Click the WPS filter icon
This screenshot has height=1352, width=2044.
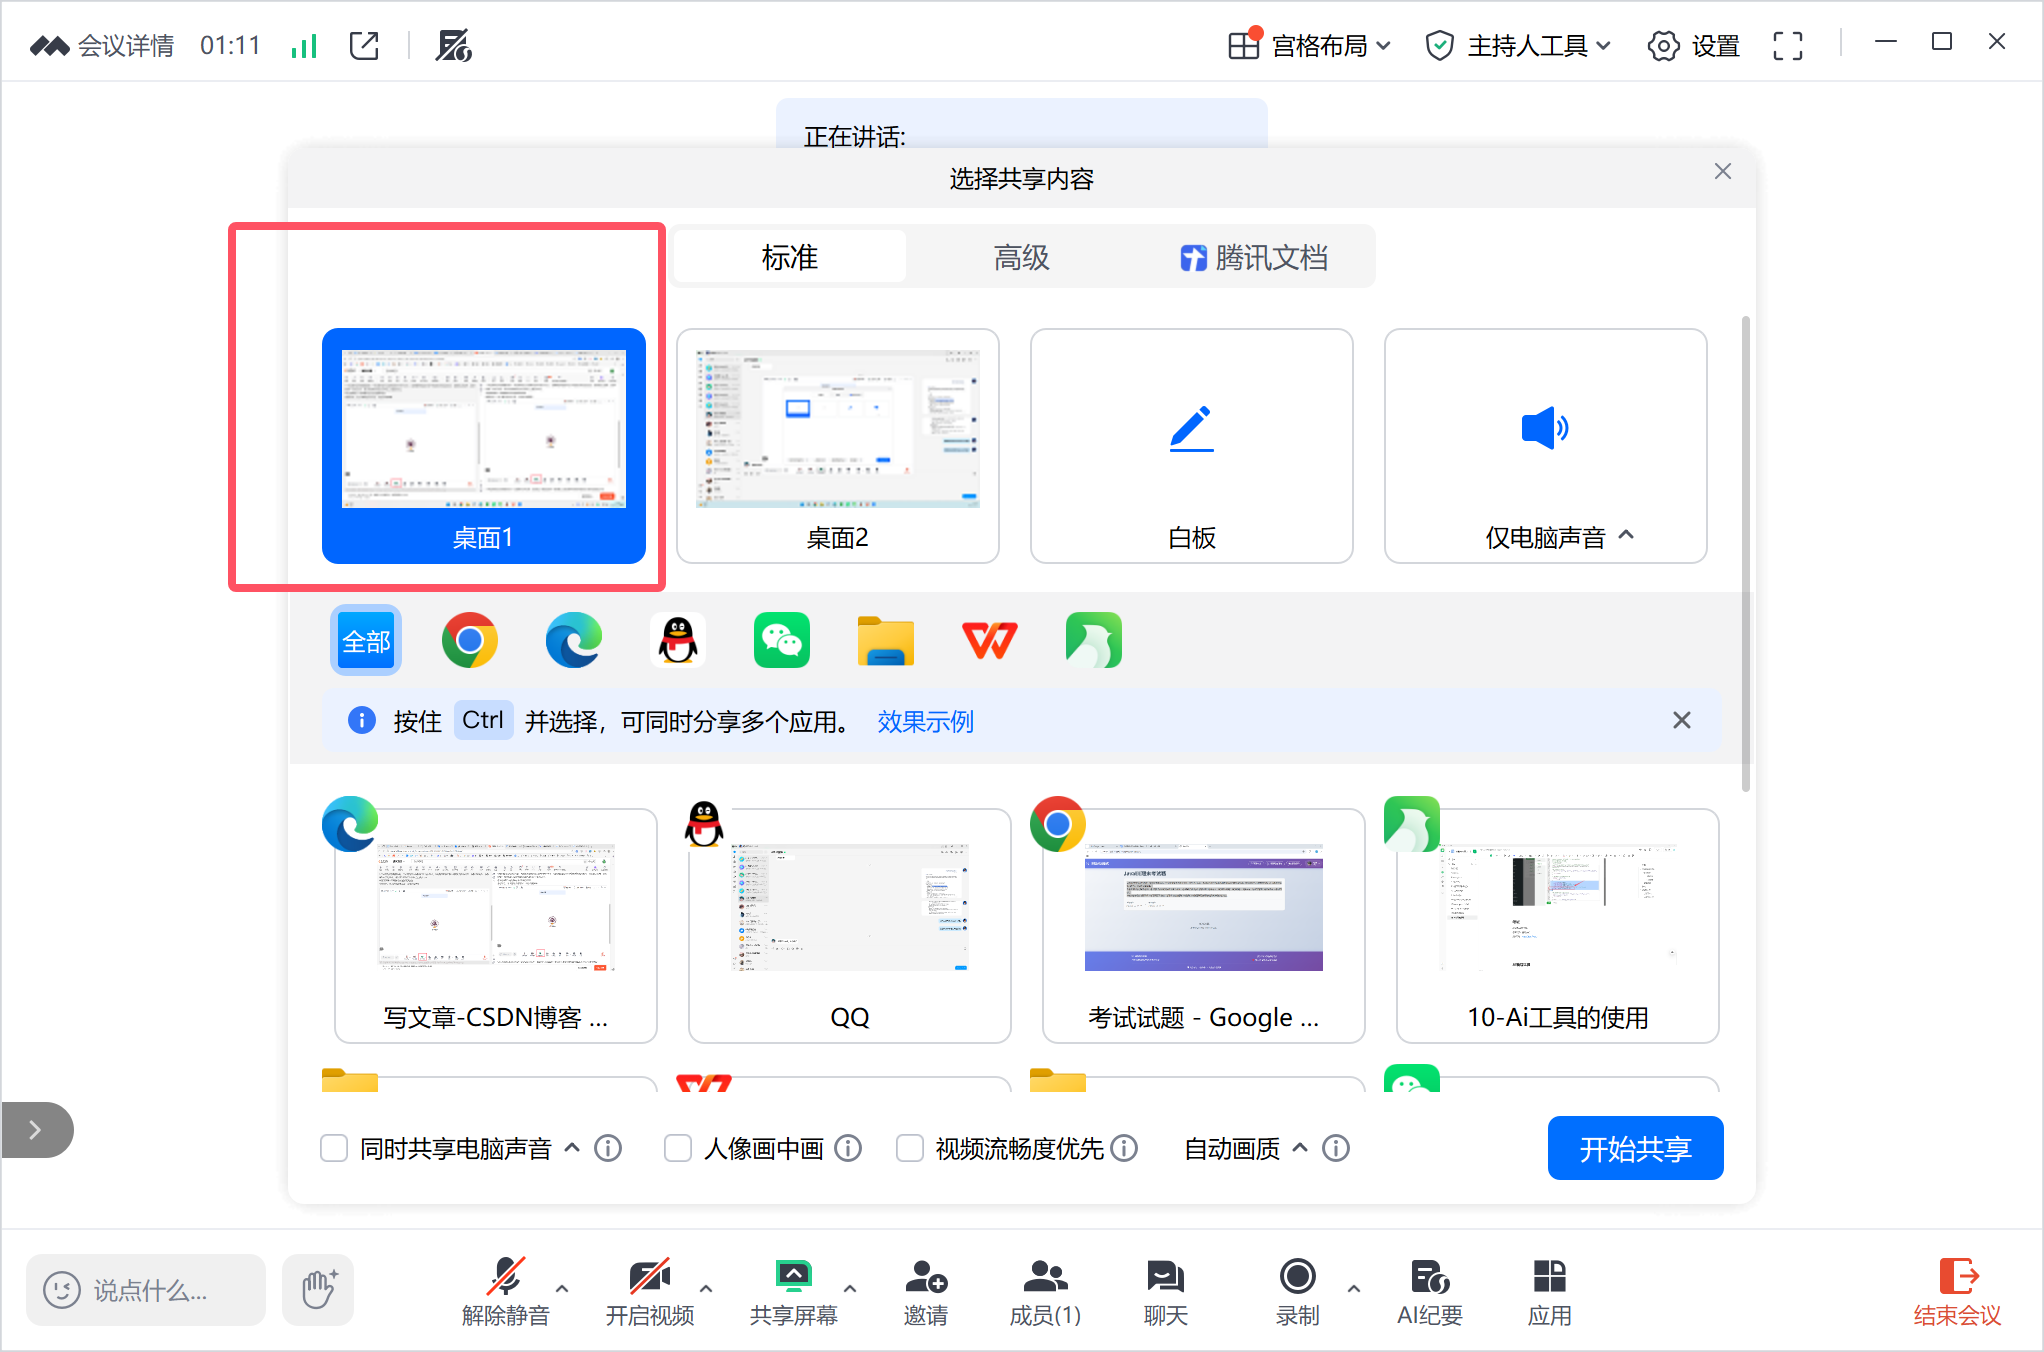[x=990, y=640]
